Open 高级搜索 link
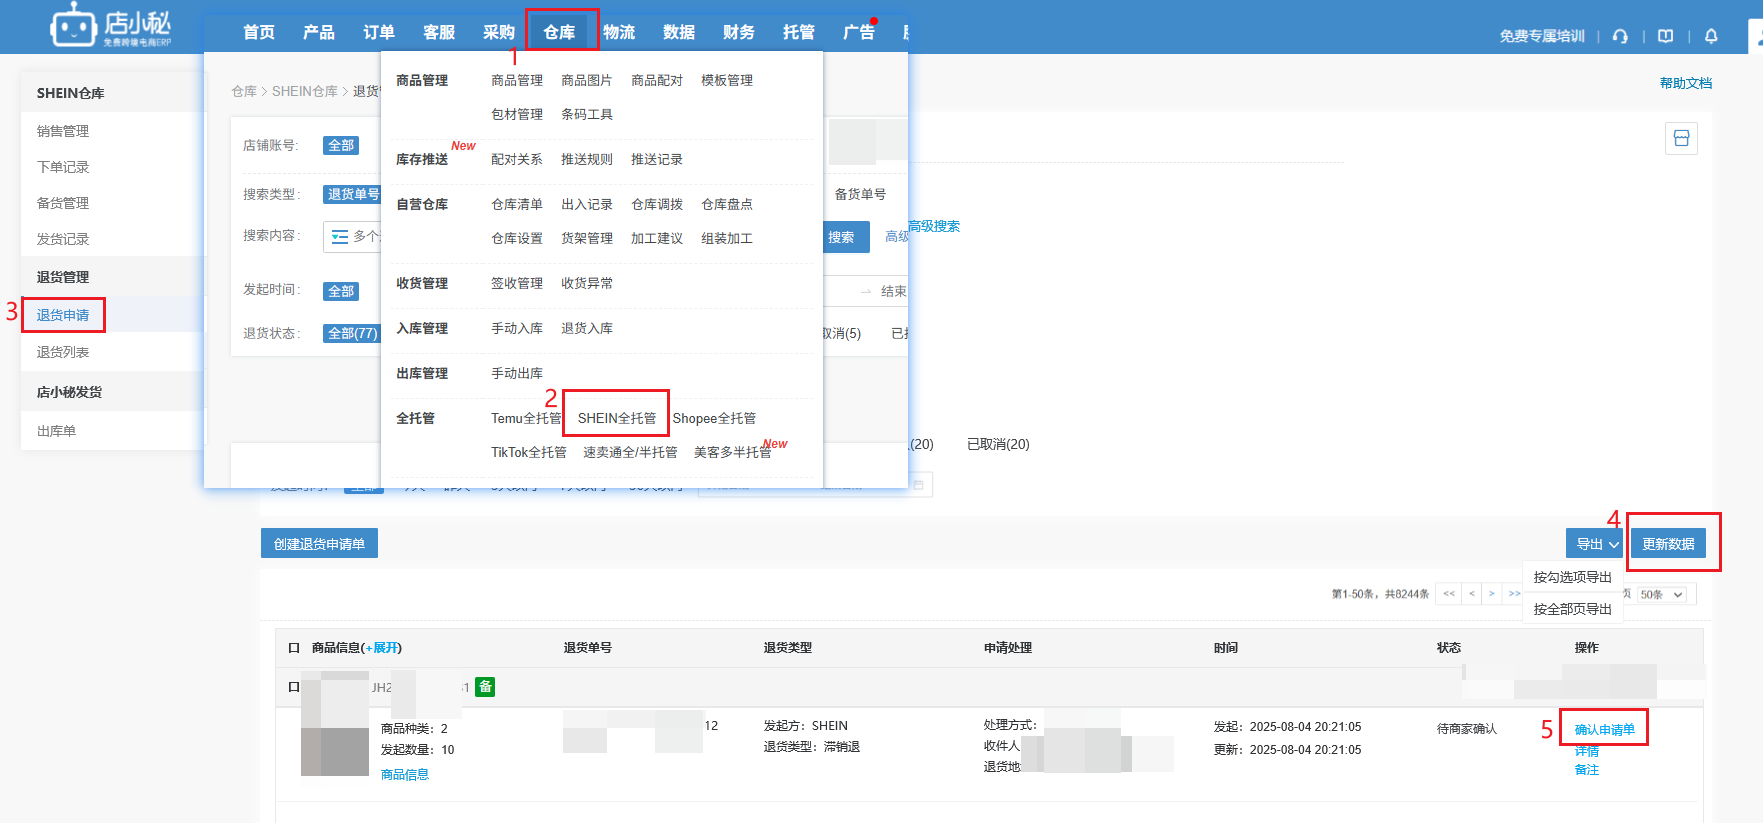1763x823 pixels. 934,226
